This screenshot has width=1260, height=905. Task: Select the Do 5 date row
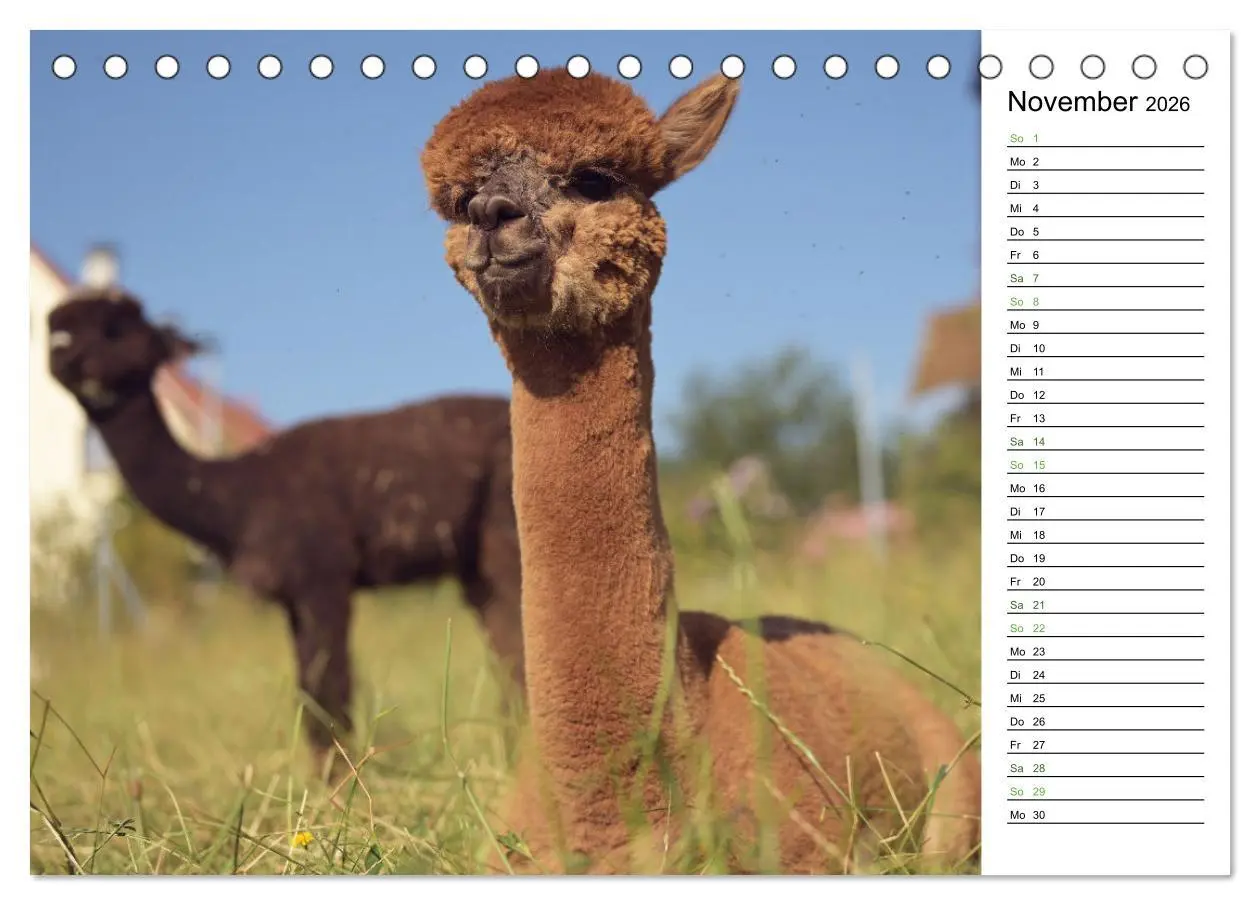[1105, 231]
